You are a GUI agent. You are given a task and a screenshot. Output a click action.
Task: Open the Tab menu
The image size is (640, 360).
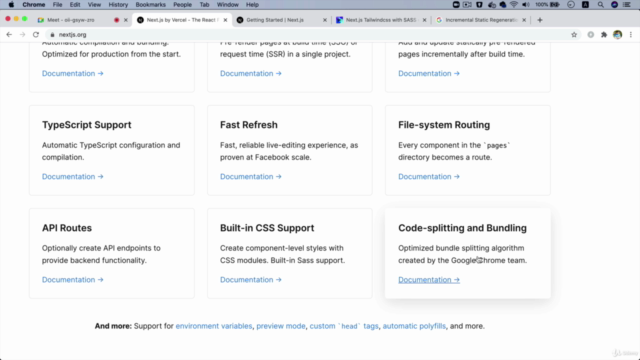pyautogui.click(x=204, y=4)
